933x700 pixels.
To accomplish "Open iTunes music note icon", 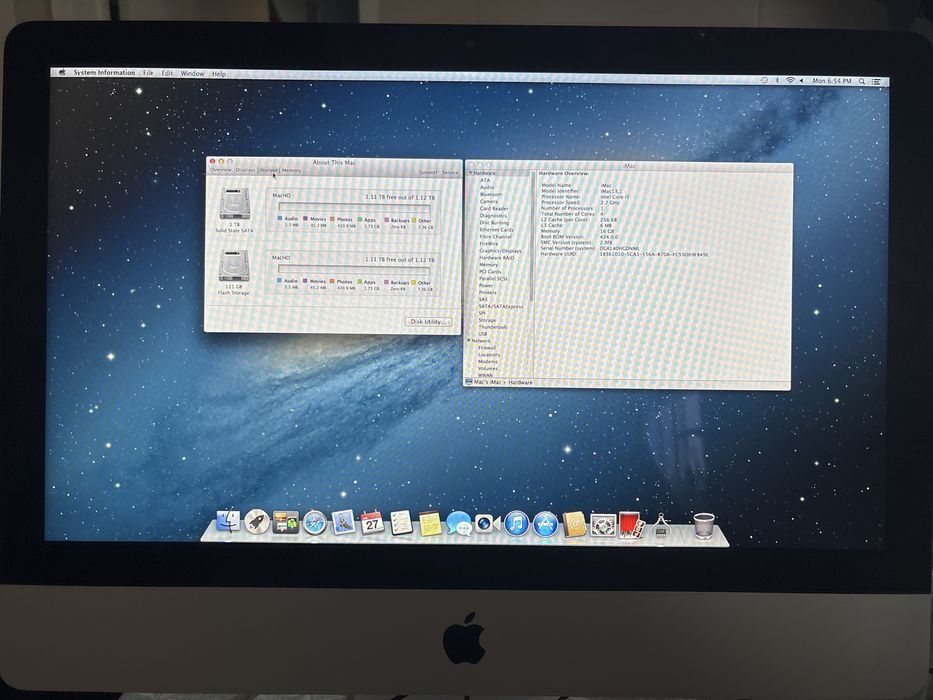I will (516, 524).
